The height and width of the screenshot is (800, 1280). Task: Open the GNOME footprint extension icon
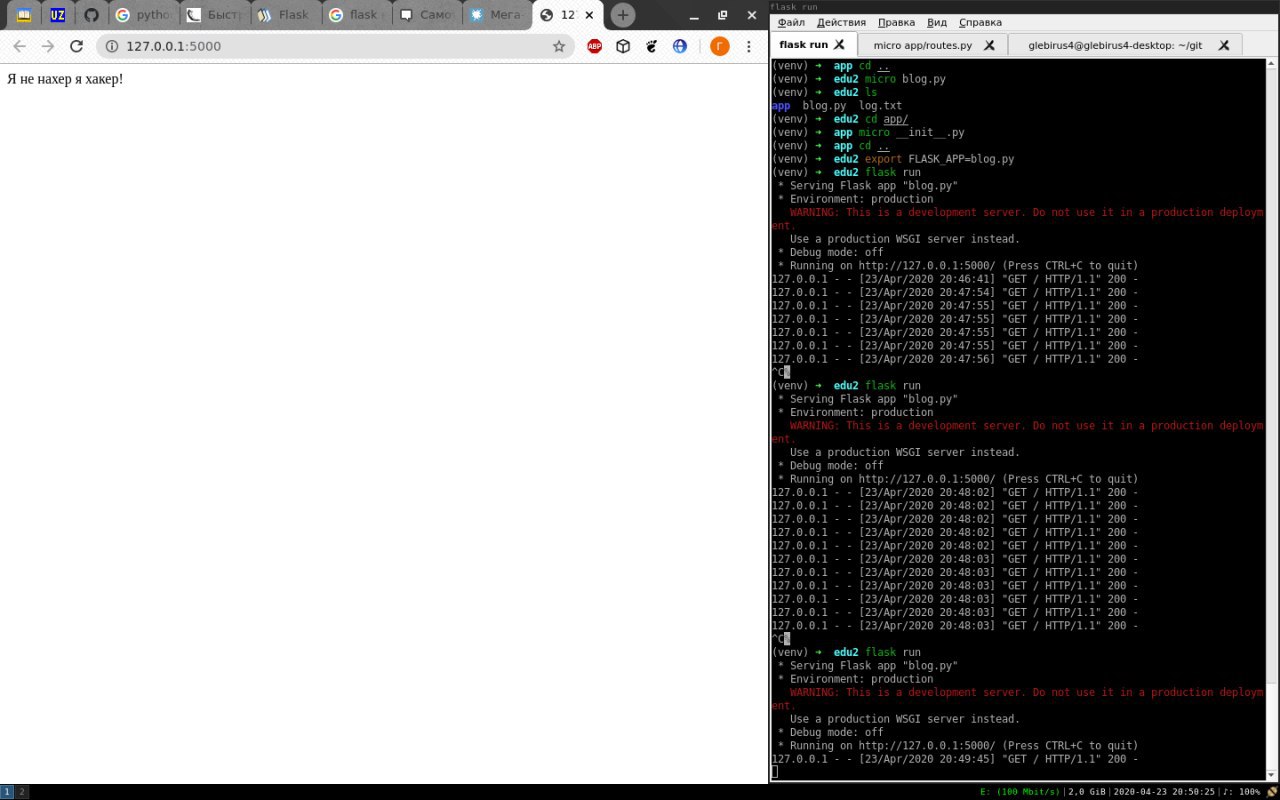click(652, 46)
